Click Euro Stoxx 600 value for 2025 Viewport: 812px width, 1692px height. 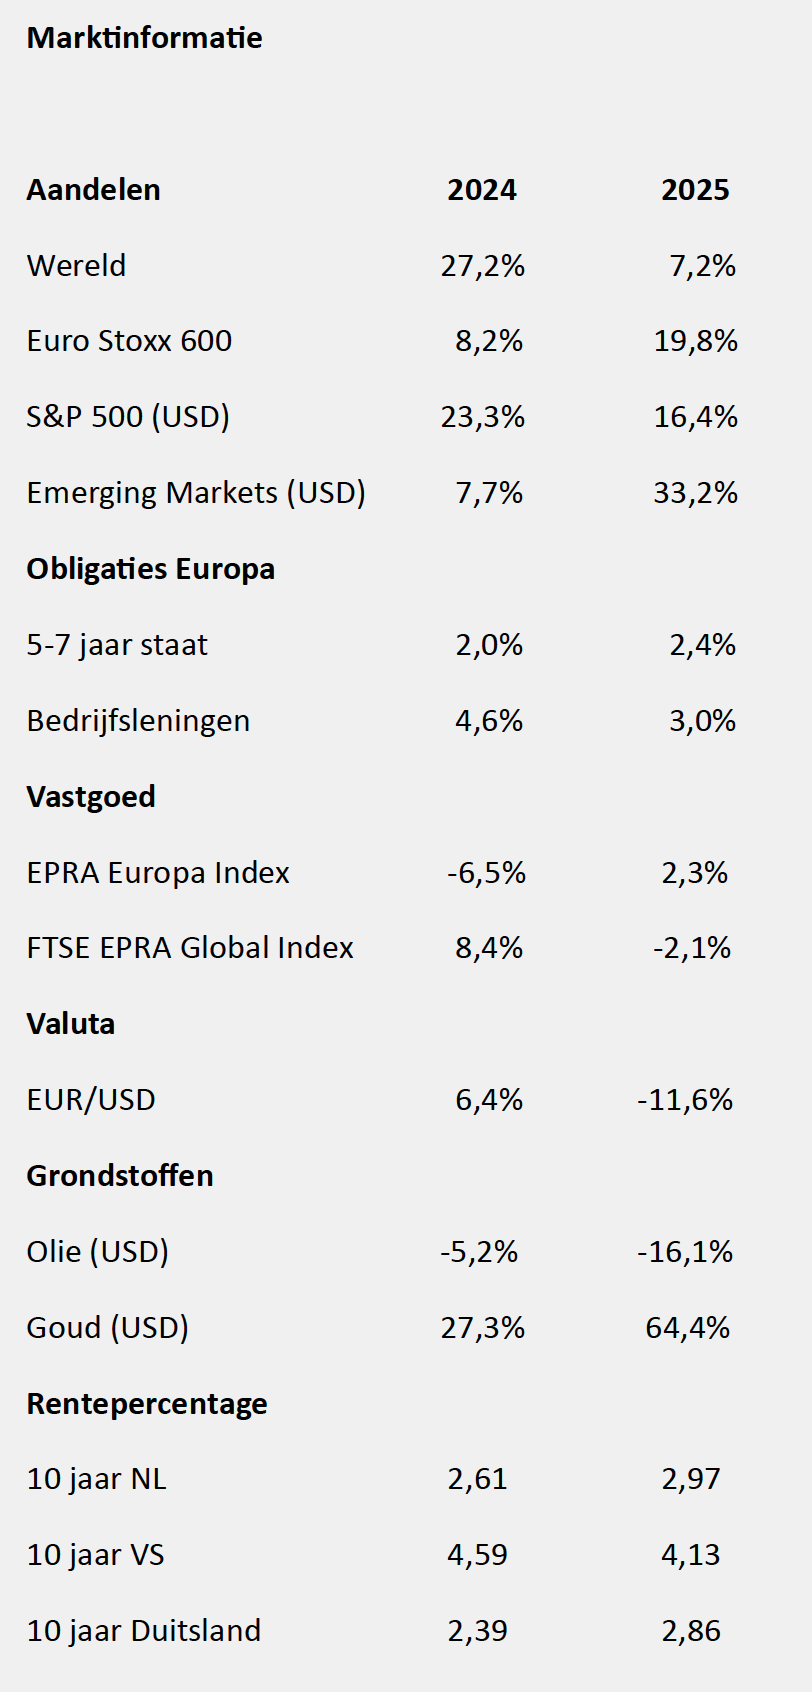[695, 342]
